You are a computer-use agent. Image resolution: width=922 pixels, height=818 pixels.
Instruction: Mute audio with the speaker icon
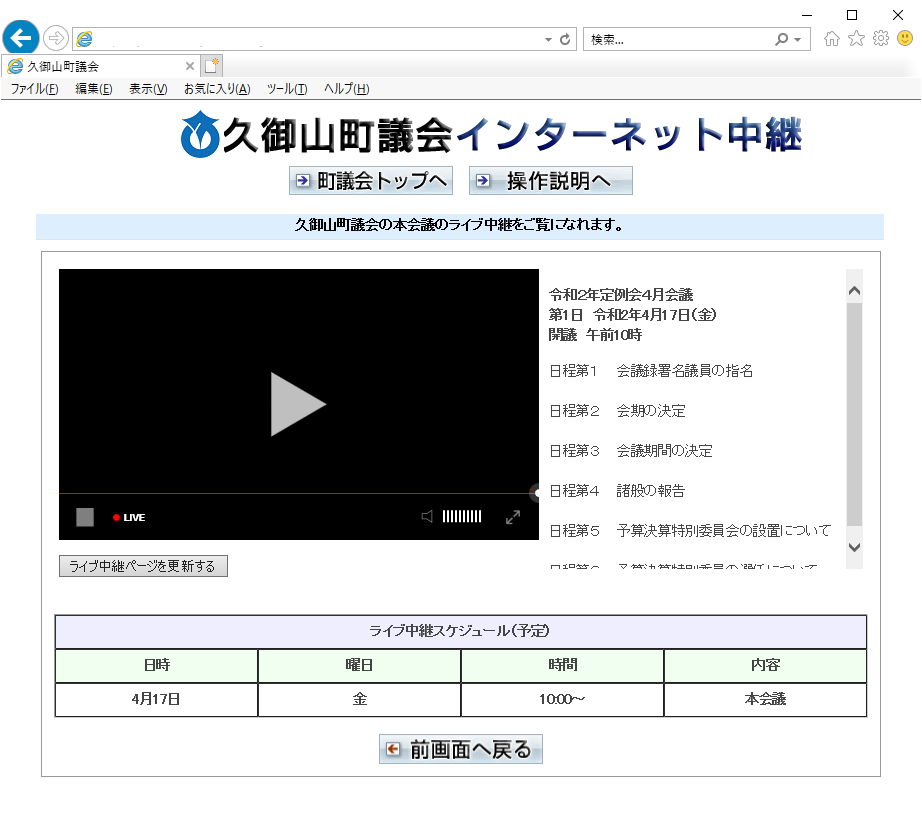tap(427, 516)
